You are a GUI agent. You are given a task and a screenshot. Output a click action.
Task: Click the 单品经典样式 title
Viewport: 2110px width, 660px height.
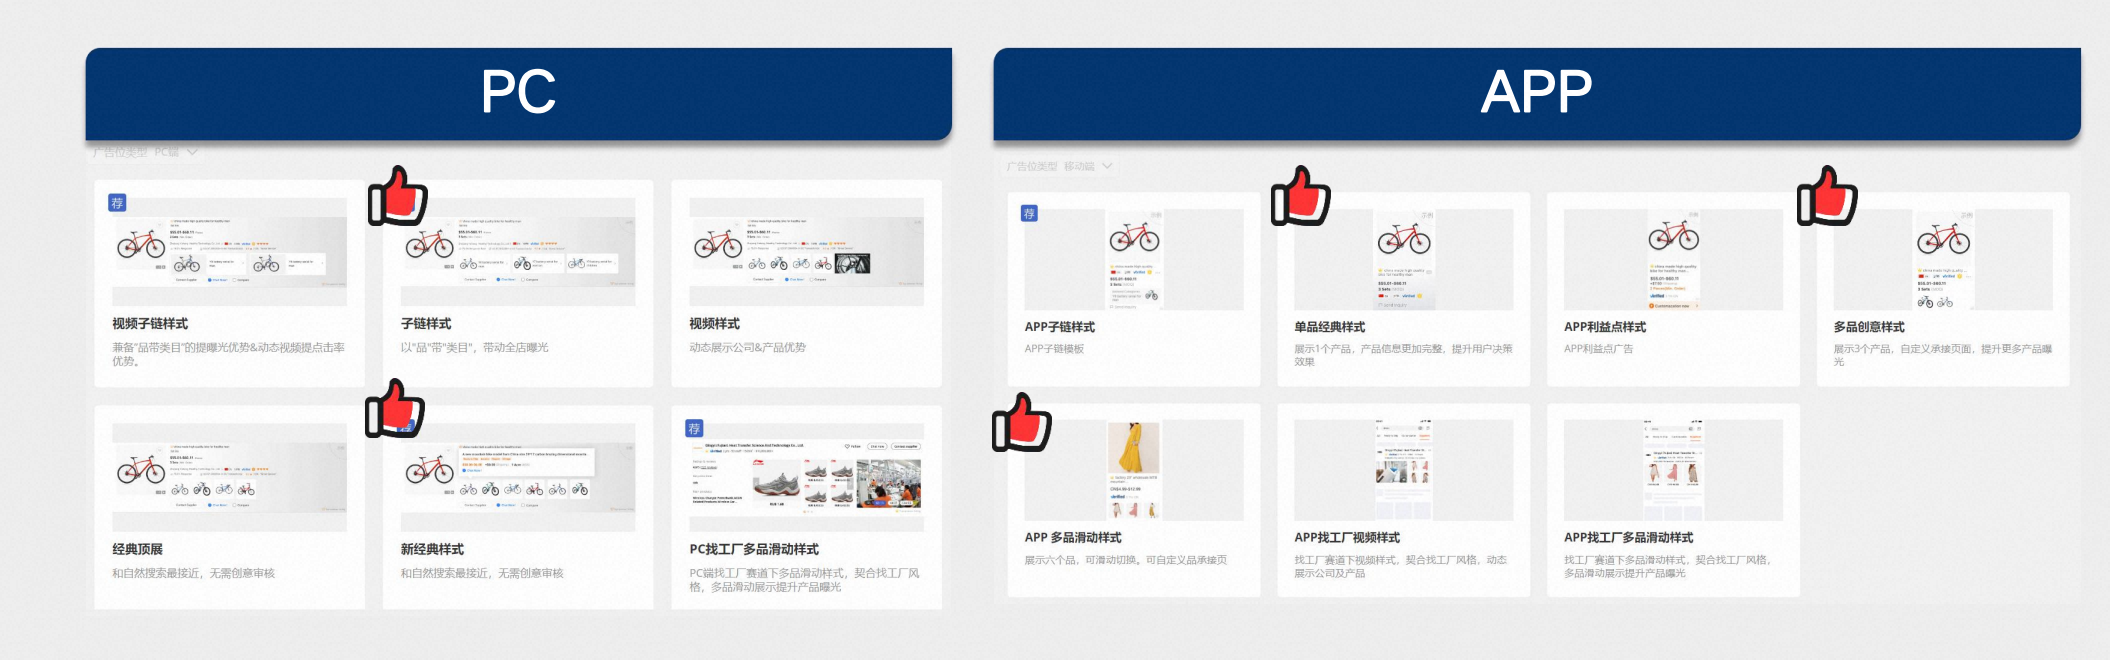click(1330, 327)
